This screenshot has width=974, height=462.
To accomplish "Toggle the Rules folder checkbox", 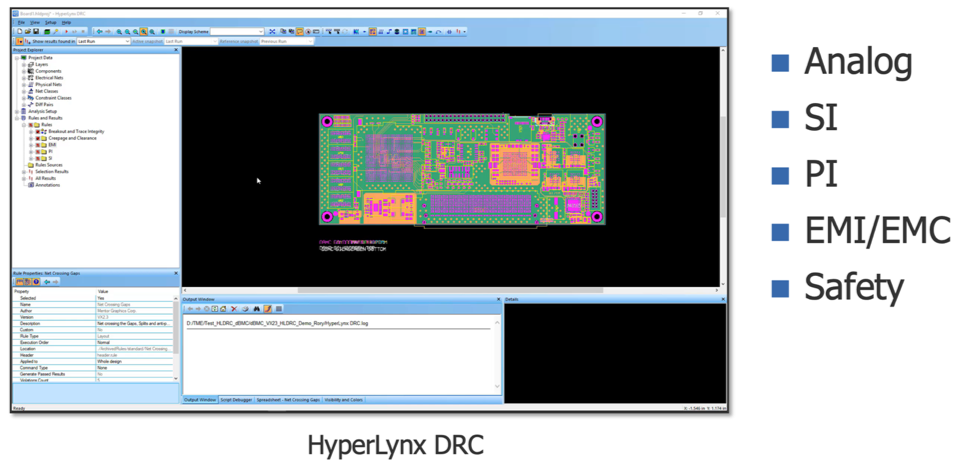I will [30, 125].
